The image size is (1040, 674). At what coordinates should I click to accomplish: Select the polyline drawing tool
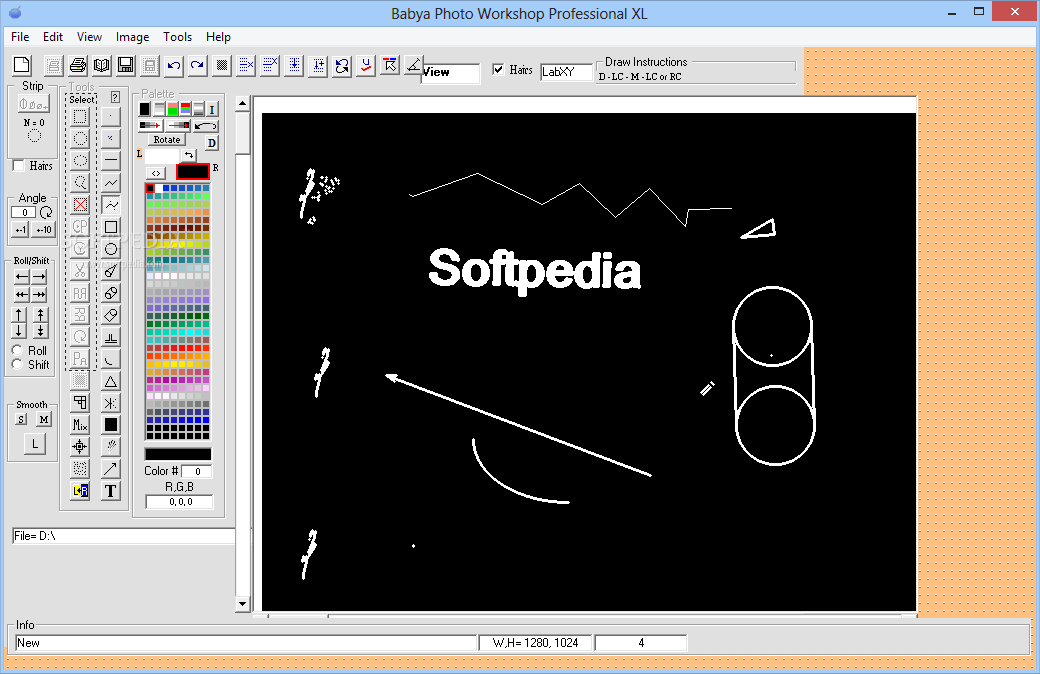(111, 182)
